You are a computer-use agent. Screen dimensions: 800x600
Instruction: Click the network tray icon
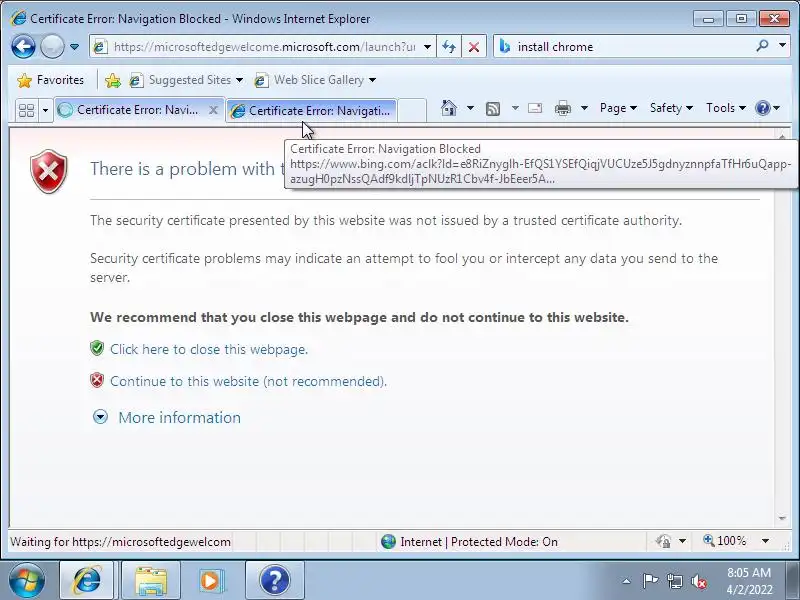coord(674,581)
